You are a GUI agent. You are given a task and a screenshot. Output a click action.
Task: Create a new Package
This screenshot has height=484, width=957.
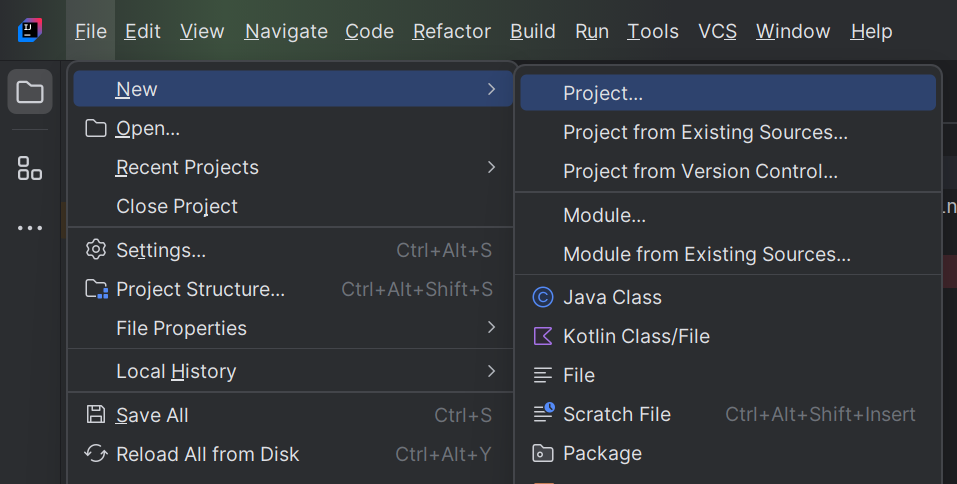pyautogui.click(x=602, y=453)
